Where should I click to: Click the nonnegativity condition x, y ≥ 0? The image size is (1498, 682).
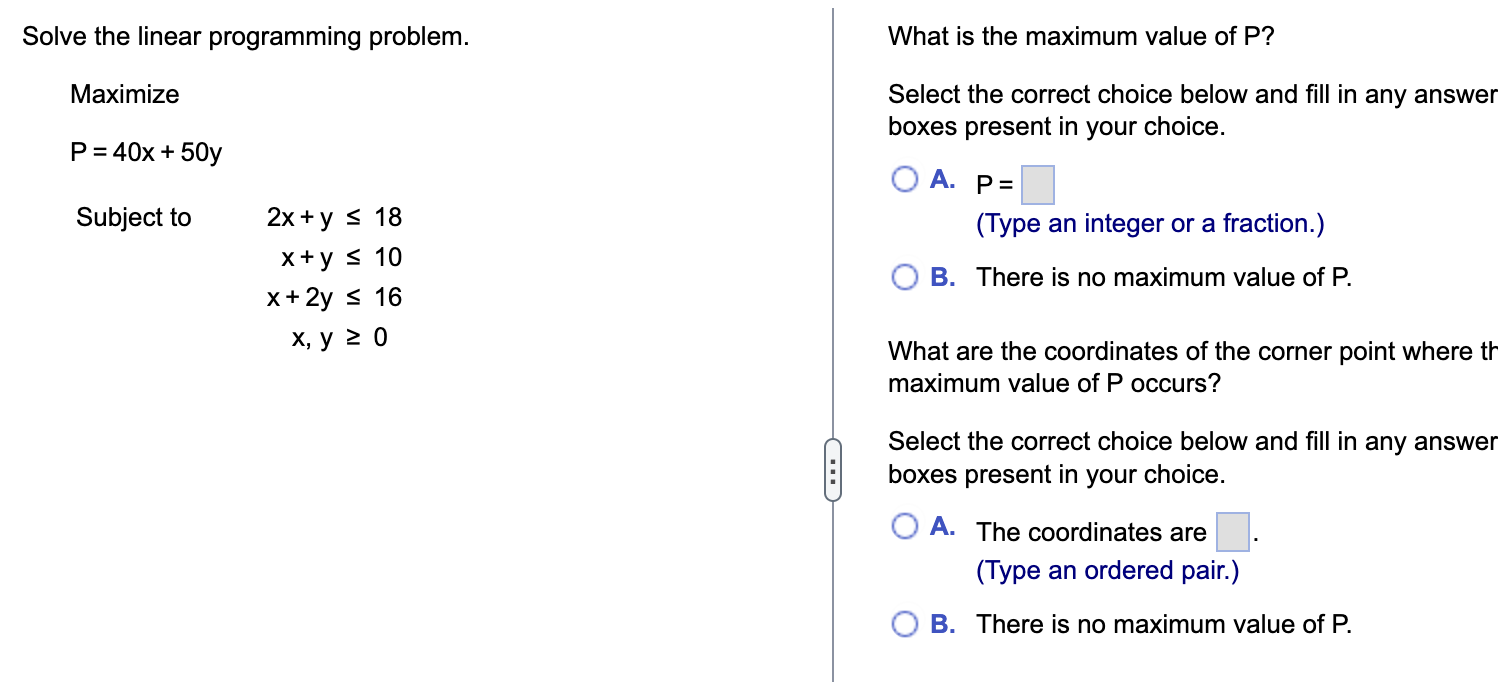(x=339, y=338)
